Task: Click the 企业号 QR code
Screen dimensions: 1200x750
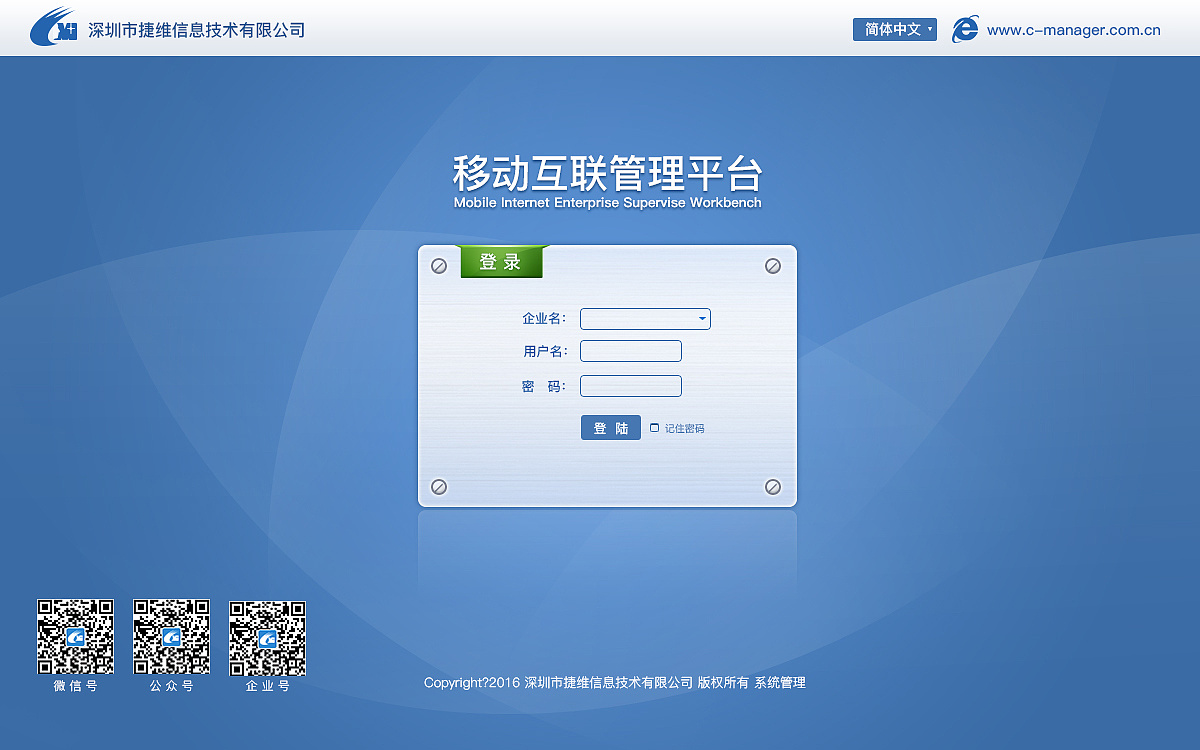Action: (268, 637)
